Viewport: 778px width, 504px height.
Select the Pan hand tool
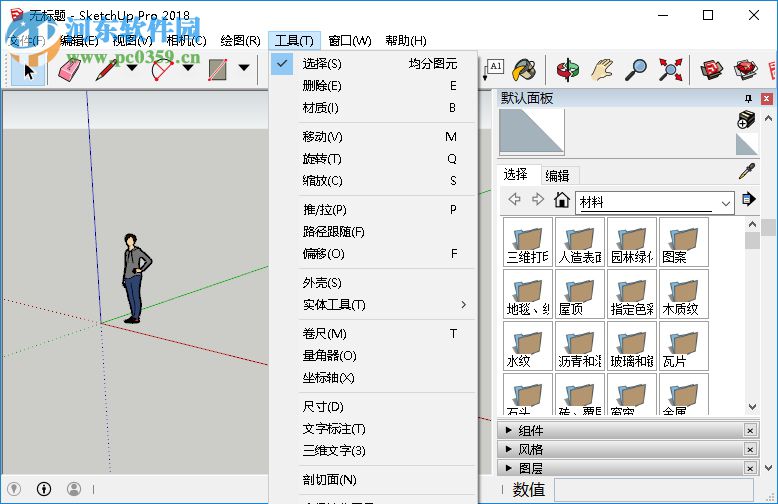coord(602,70)
